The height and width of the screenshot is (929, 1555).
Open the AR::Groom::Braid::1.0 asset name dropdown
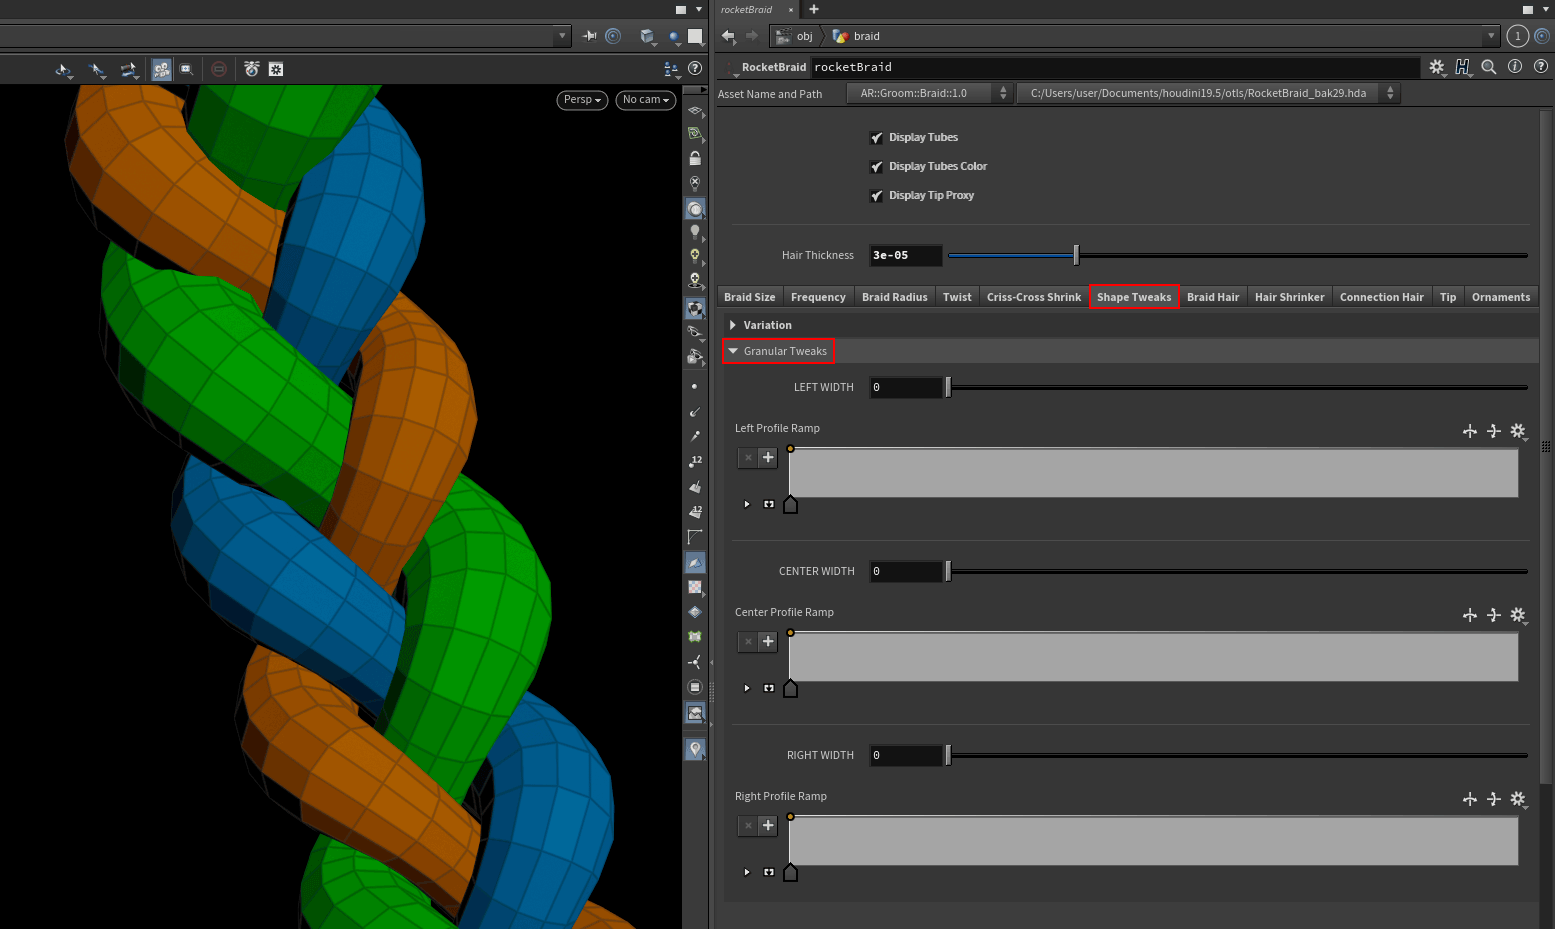click(930, 93)
